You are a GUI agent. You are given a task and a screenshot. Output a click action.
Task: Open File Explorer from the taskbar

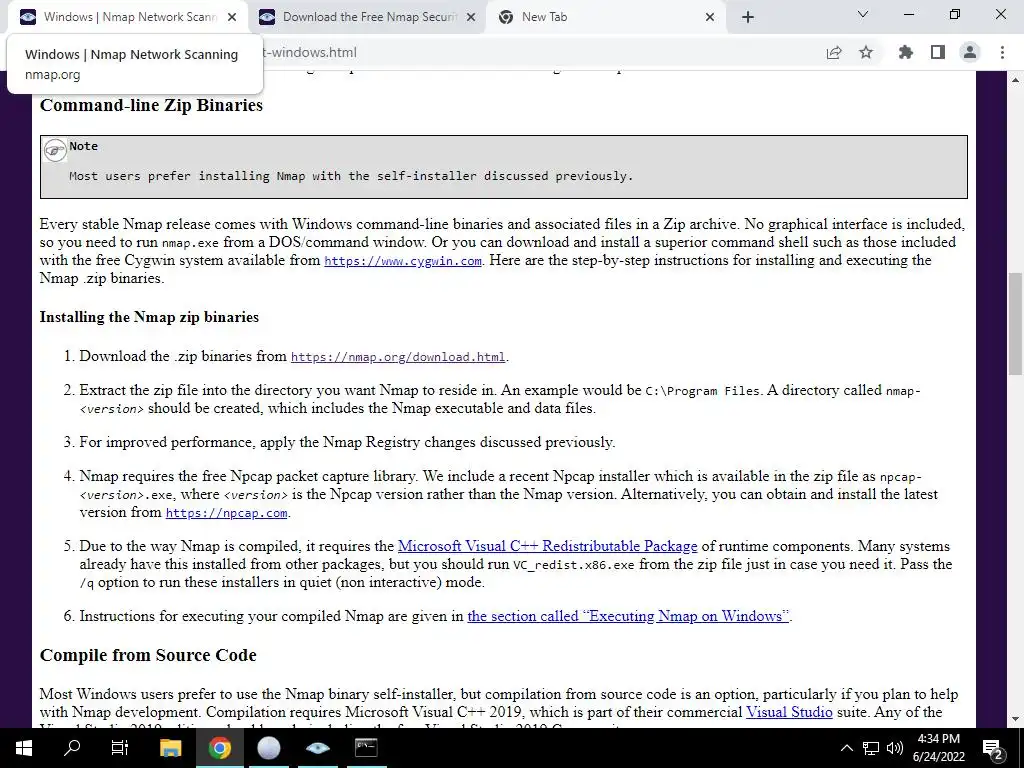point(170,748)
